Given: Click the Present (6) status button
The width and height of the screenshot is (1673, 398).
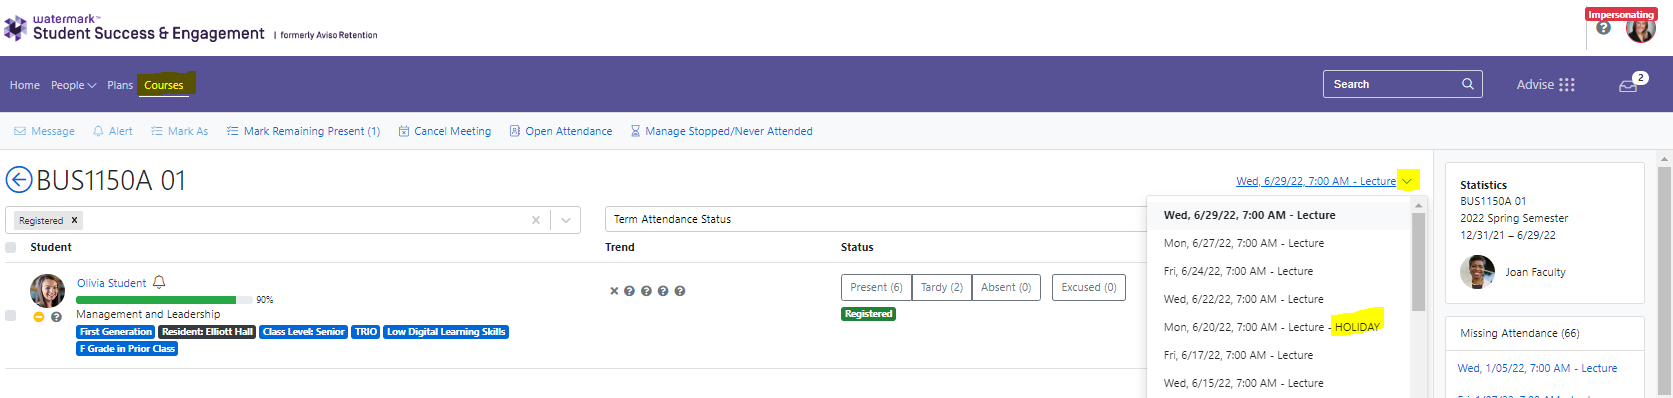Looking at the screenshot, I should (876, 287).
